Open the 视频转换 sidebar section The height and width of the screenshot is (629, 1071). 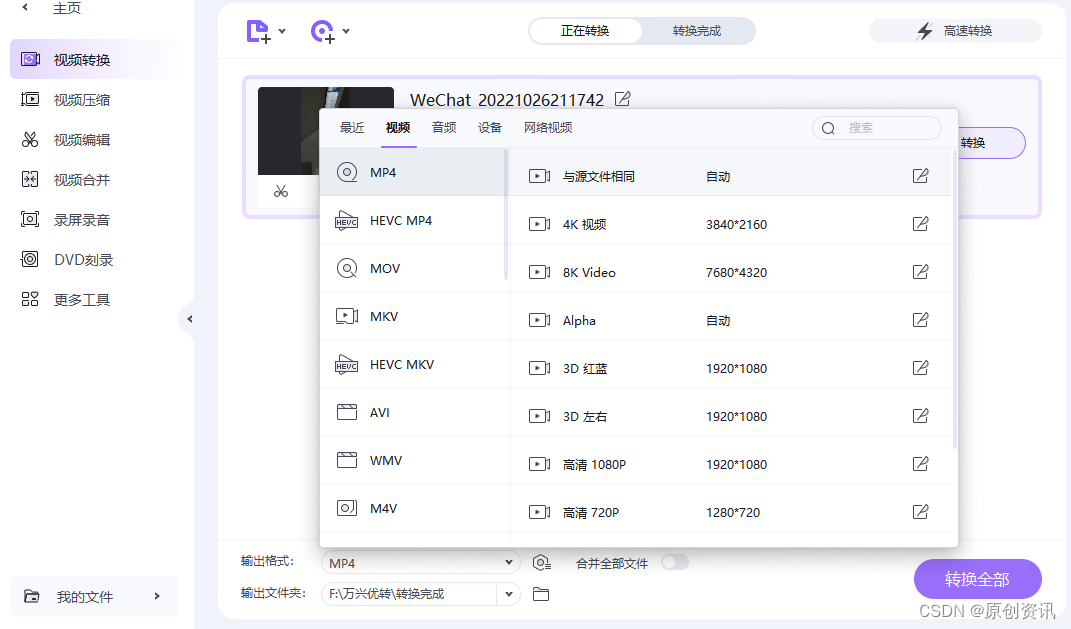click(x=94, y=59)
